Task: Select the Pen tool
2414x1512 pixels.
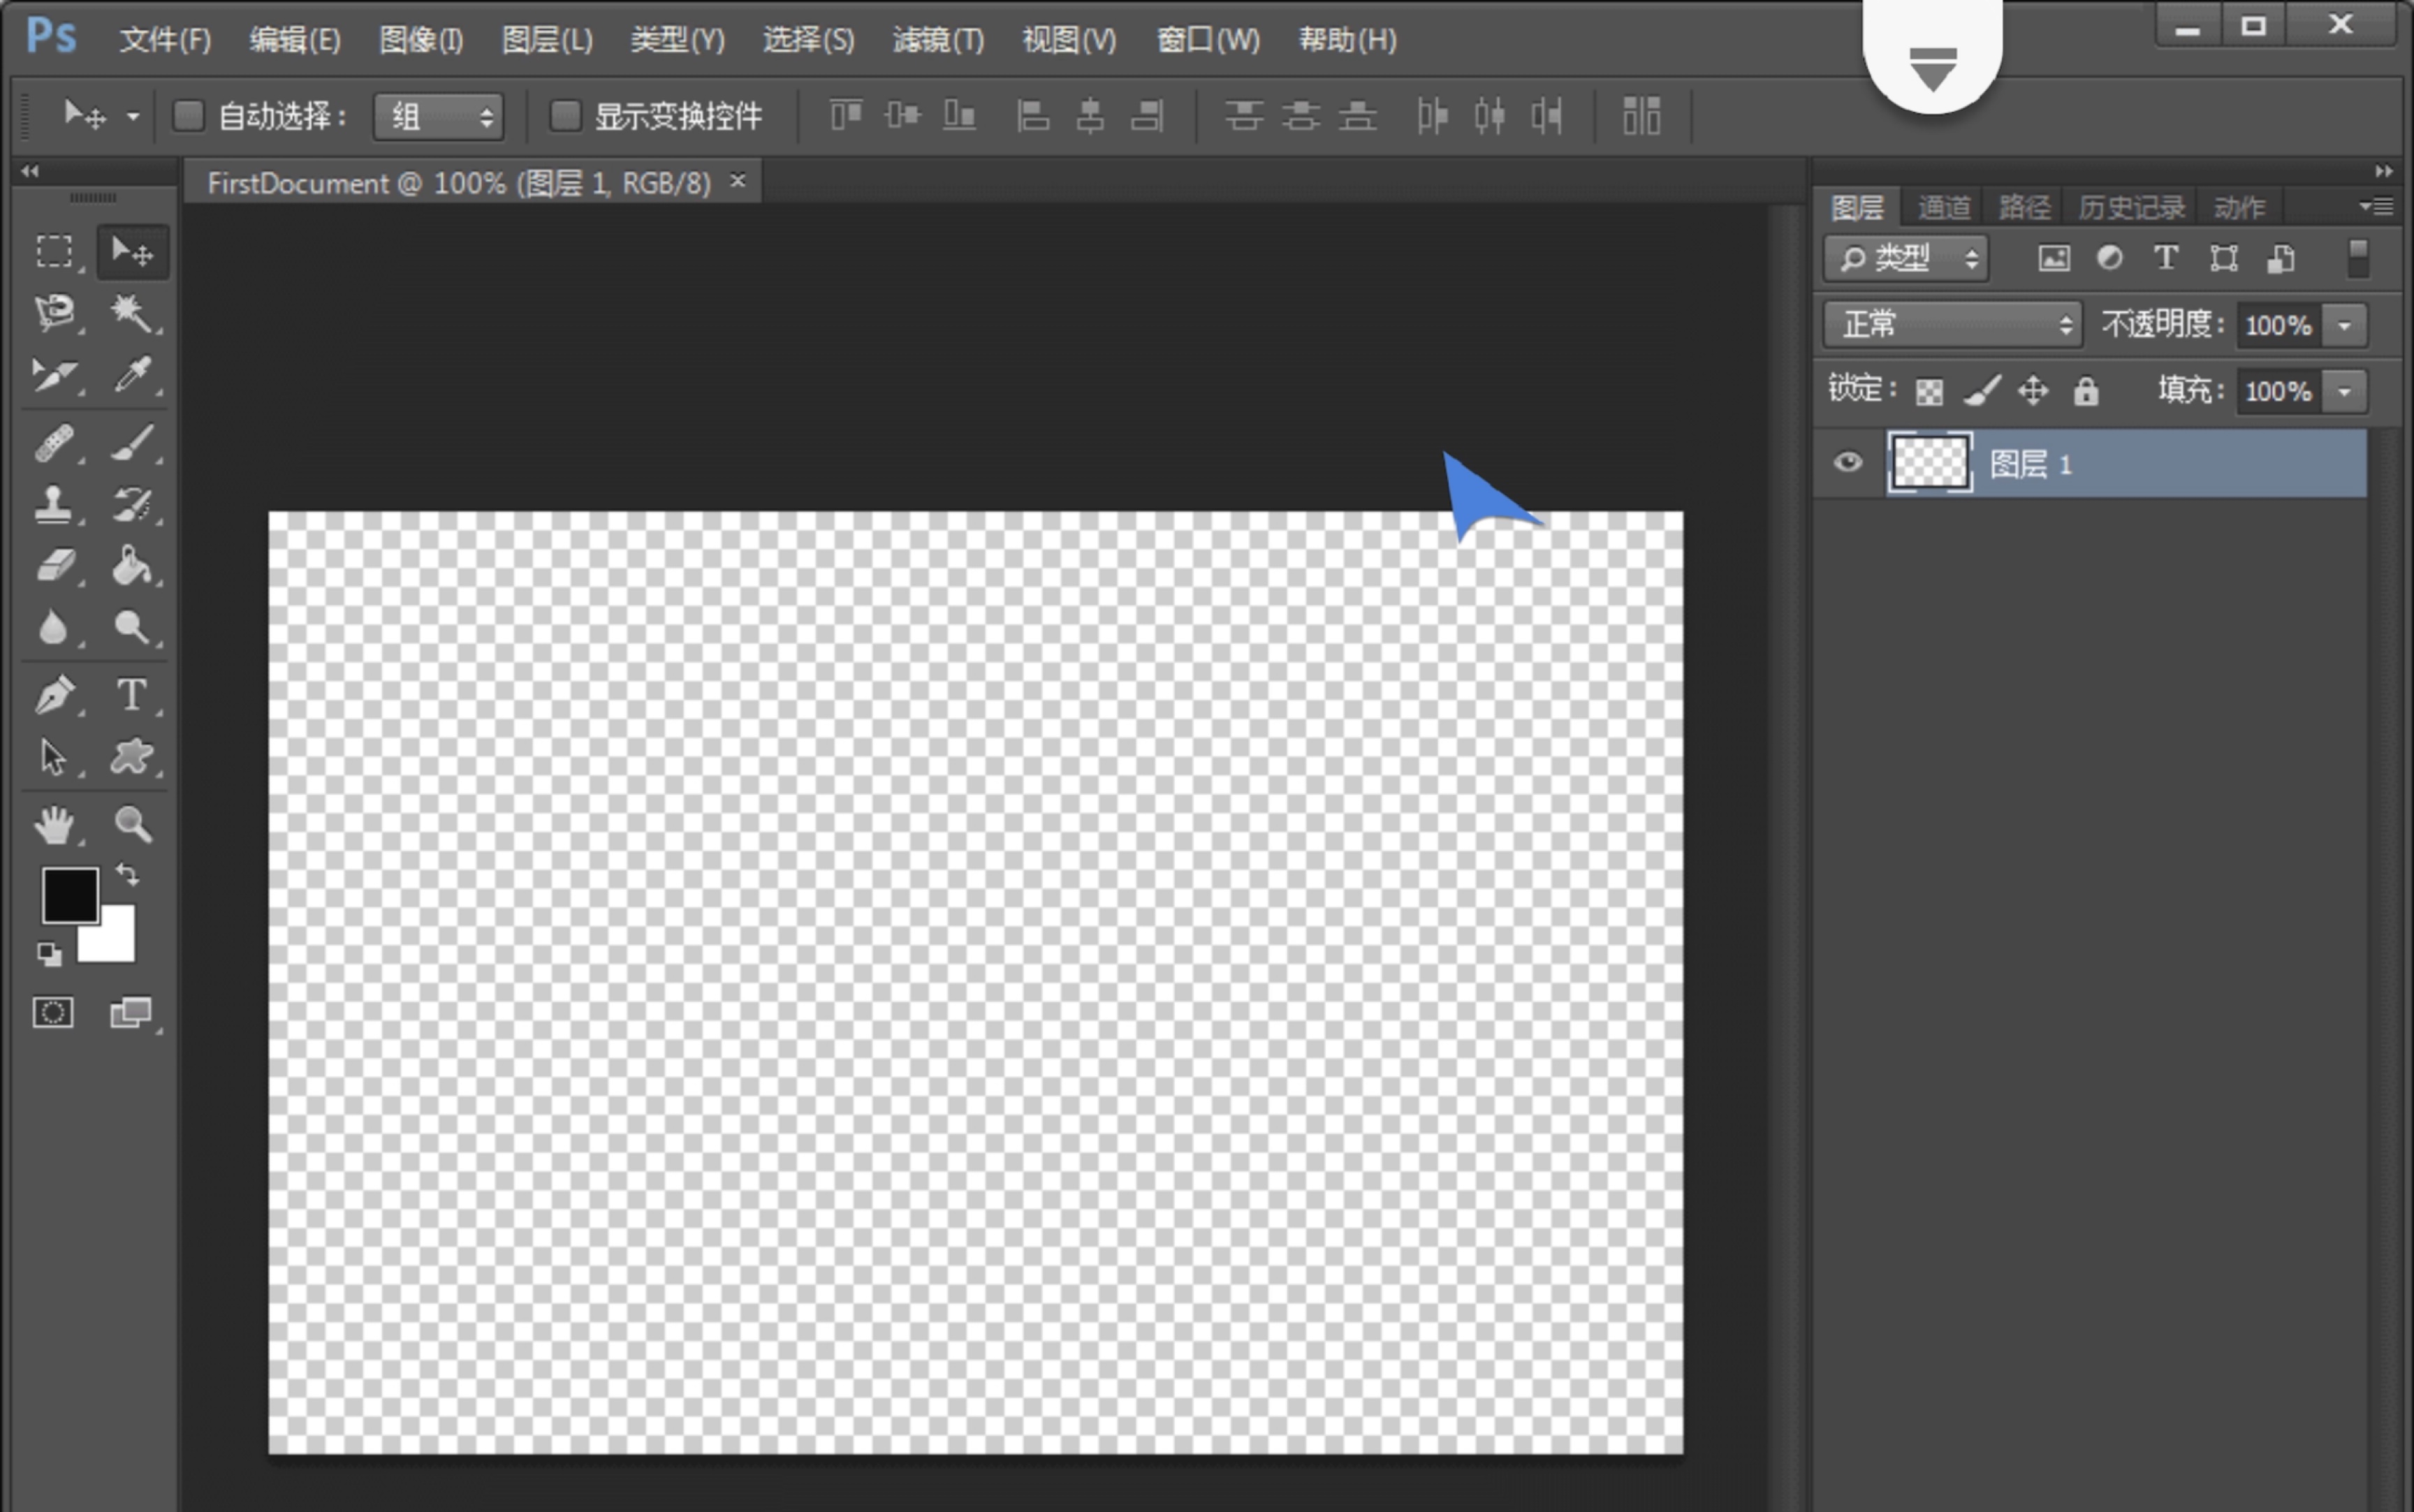Action: pyautogui.click(x=54, y=694)
